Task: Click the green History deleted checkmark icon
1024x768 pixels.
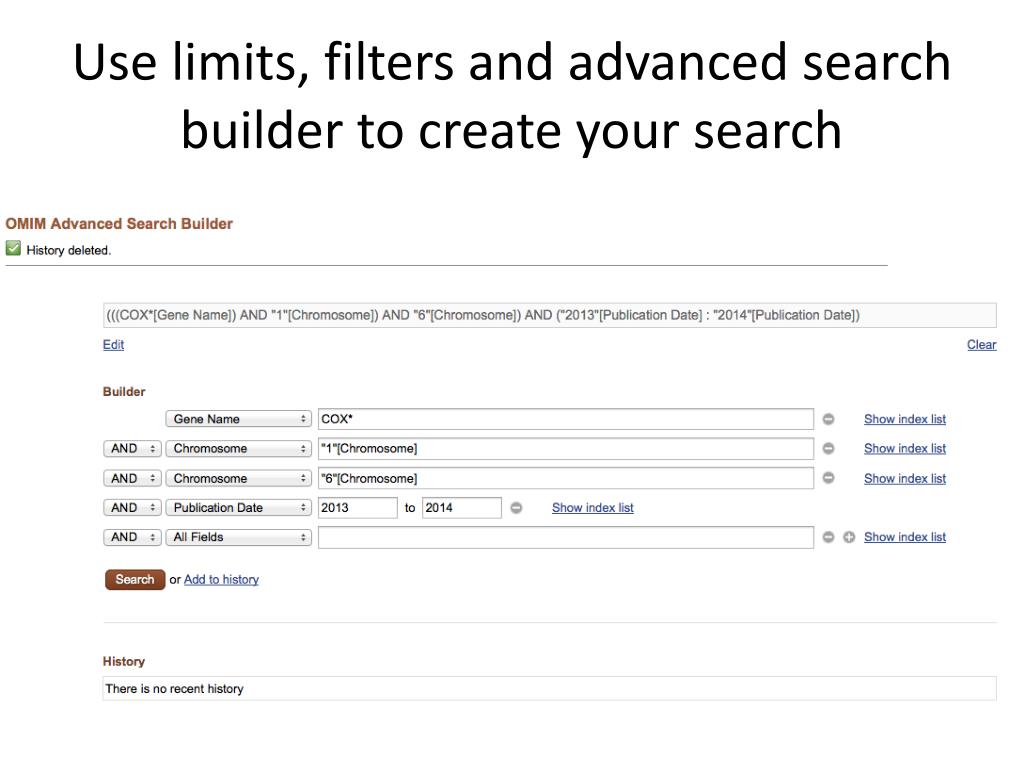Action: click(x=13, y=249)
